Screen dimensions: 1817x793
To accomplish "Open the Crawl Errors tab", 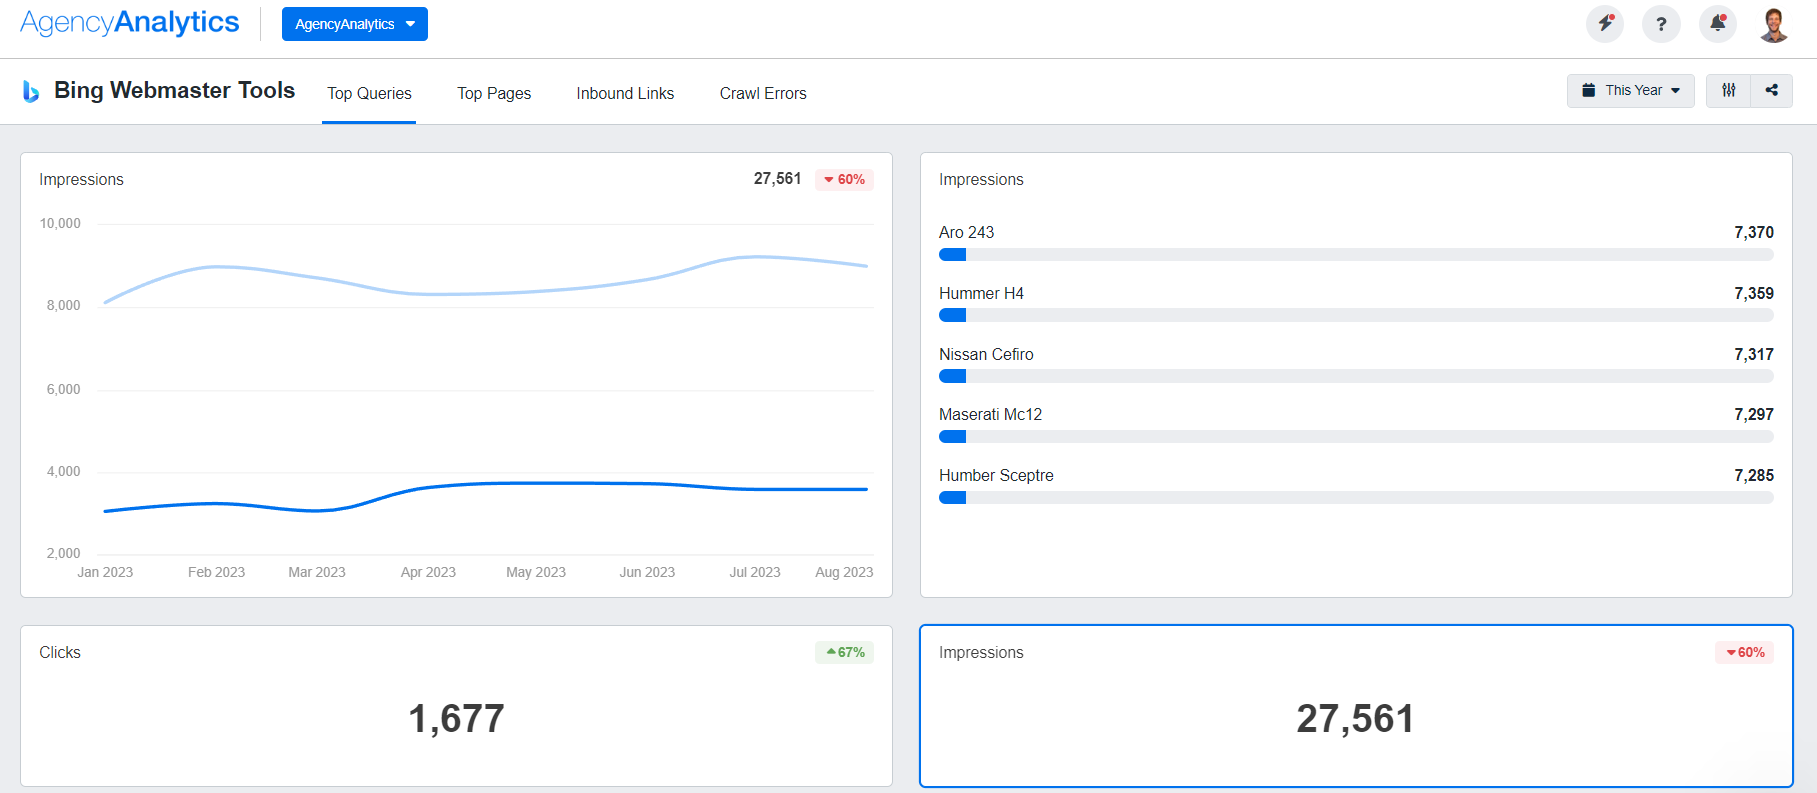I will (762, 93).
